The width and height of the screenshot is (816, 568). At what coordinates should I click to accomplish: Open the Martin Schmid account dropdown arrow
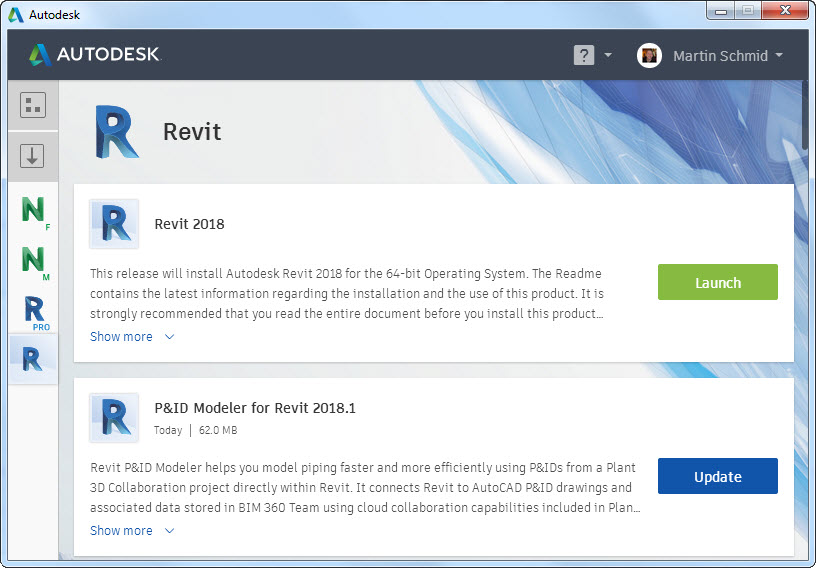pyautogui.click(x=779, y=55)
